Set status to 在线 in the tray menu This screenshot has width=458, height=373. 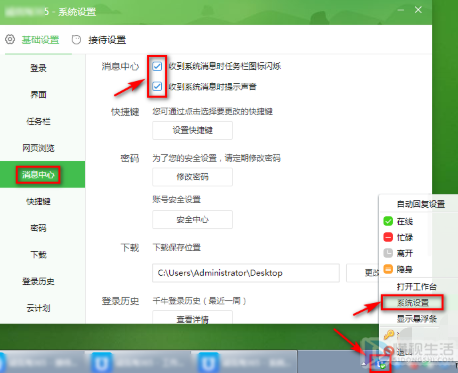click(405, 221)
